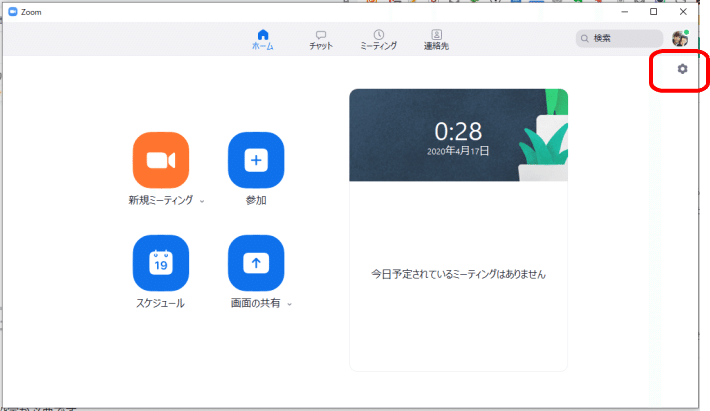Click the blue Join (参加) plus icon

256,160
